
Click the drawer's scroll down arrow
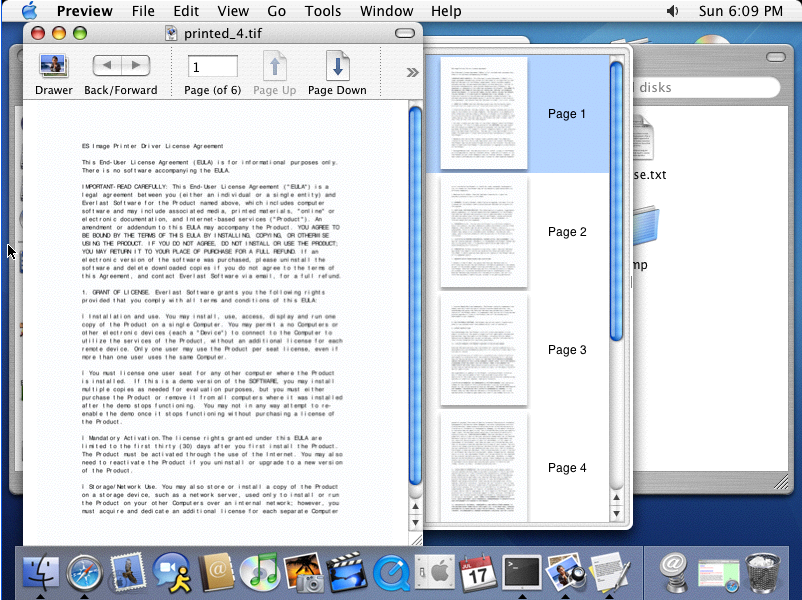click(616, 513)
